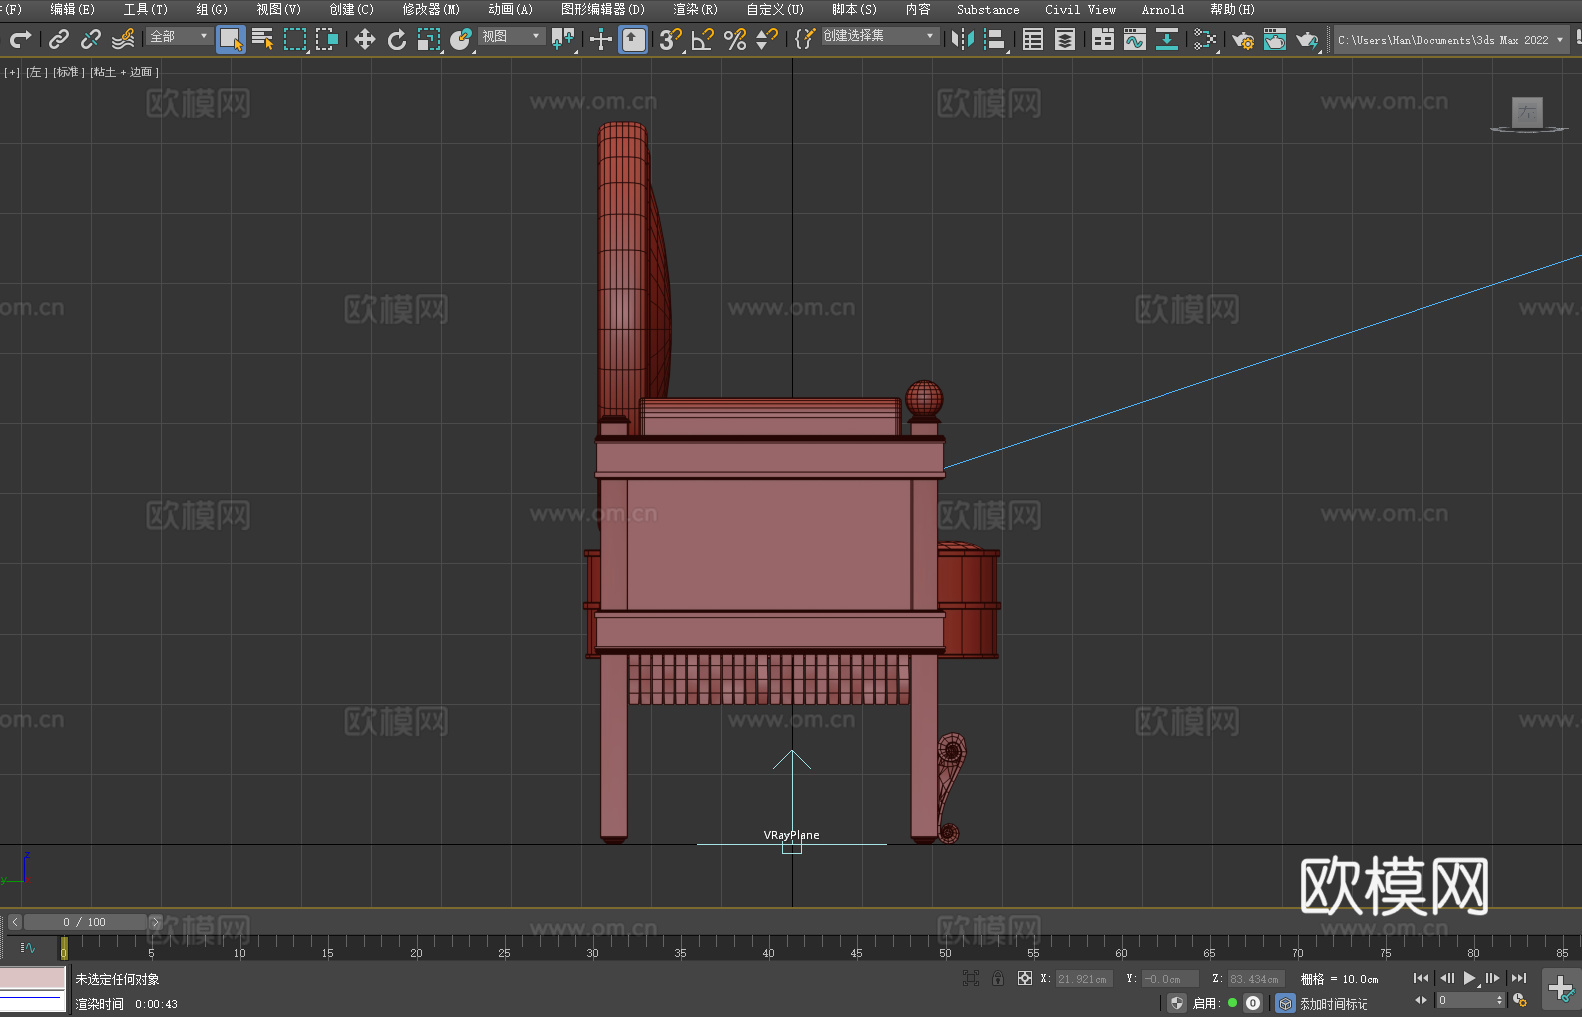Open Schematic View icon
Viewport: 1582px width, 1017px height.
(1205, 39)
